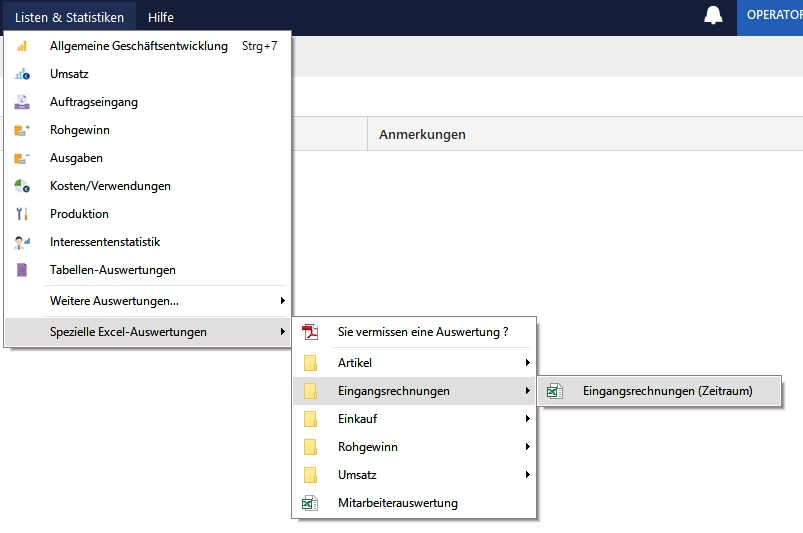Click the Rohgewinn folder icon in the submenu
Screen dimensions: 803x533
click(x=310, y=447)
